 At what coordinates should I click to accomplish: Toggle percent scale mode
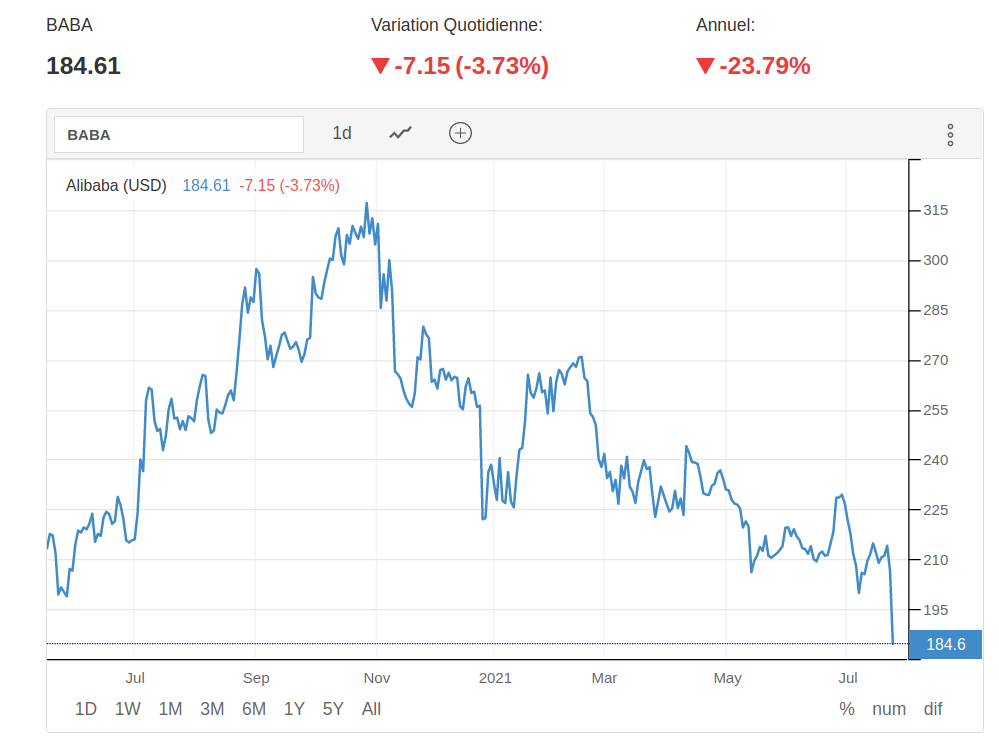point(847,709)
